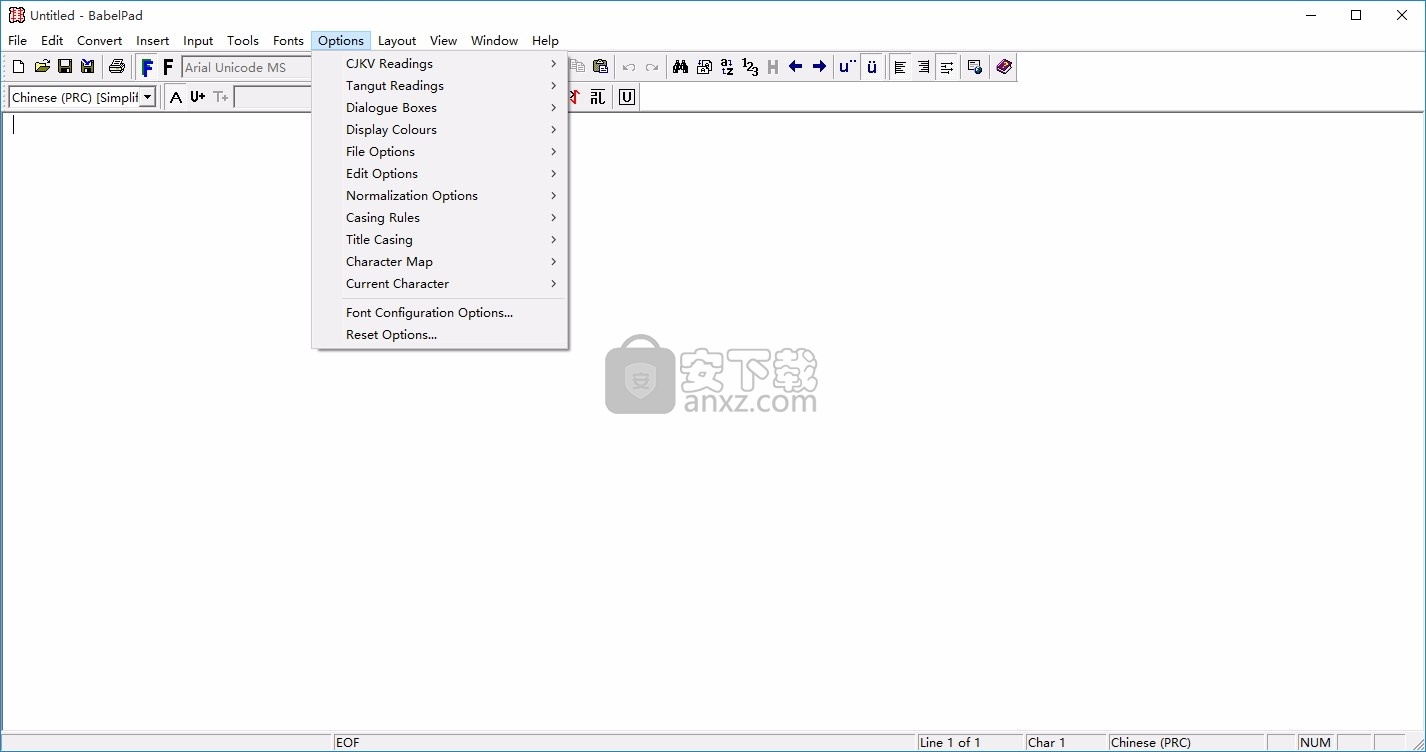The image size is (1426, 752).
Task: Click the BabelPad app icon in the title bar
Action: (16, 15)
